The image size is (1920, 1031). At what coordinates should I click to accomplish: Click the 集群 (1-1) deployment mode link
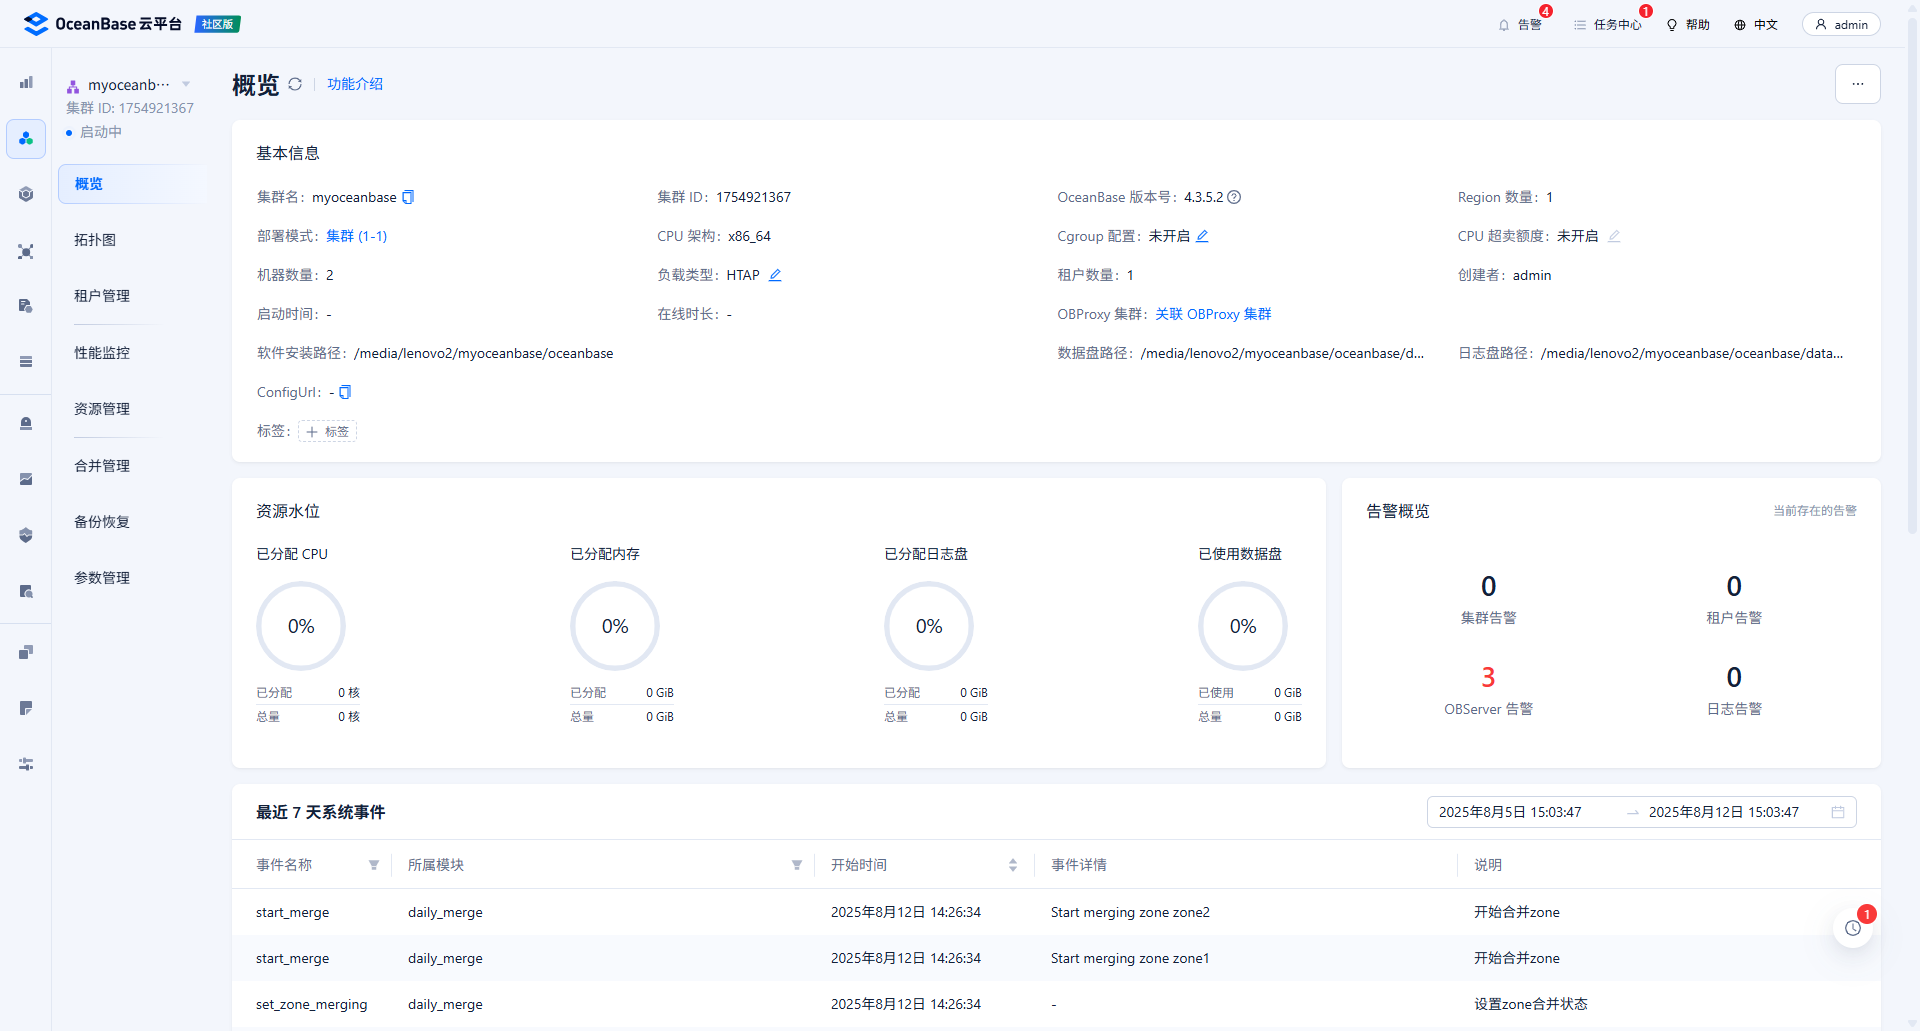(356, 236)
